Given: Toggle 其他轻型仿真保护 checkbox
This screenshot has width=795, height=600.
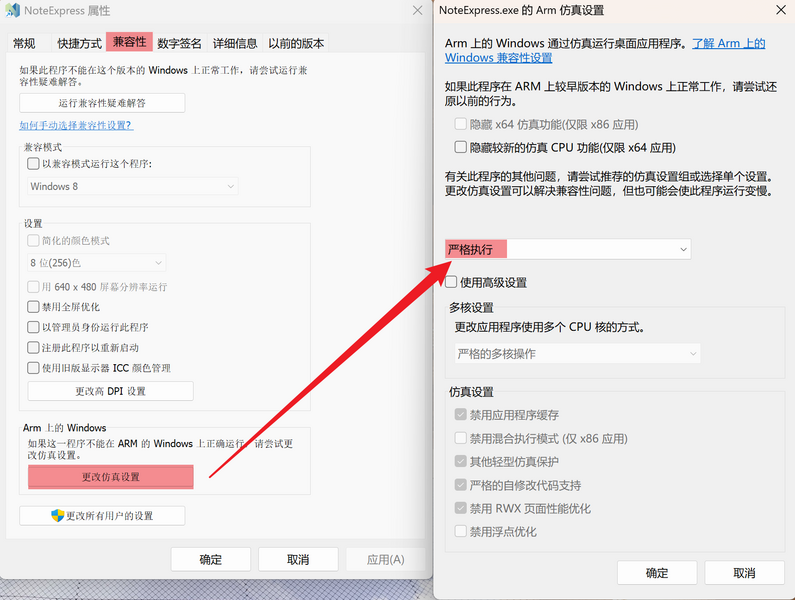Looking at the screenshot, I should (460, 462).
